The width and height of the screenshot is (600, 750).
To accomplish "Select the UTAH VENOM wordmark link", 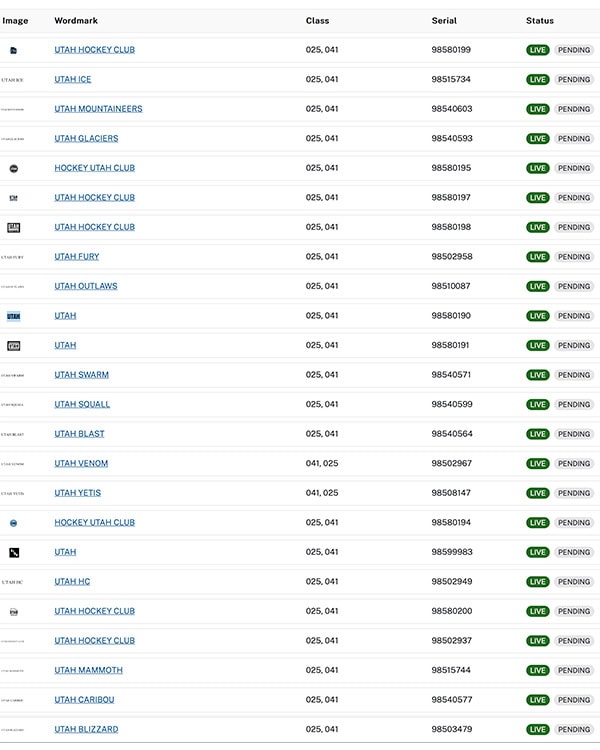I will [81, 463].
